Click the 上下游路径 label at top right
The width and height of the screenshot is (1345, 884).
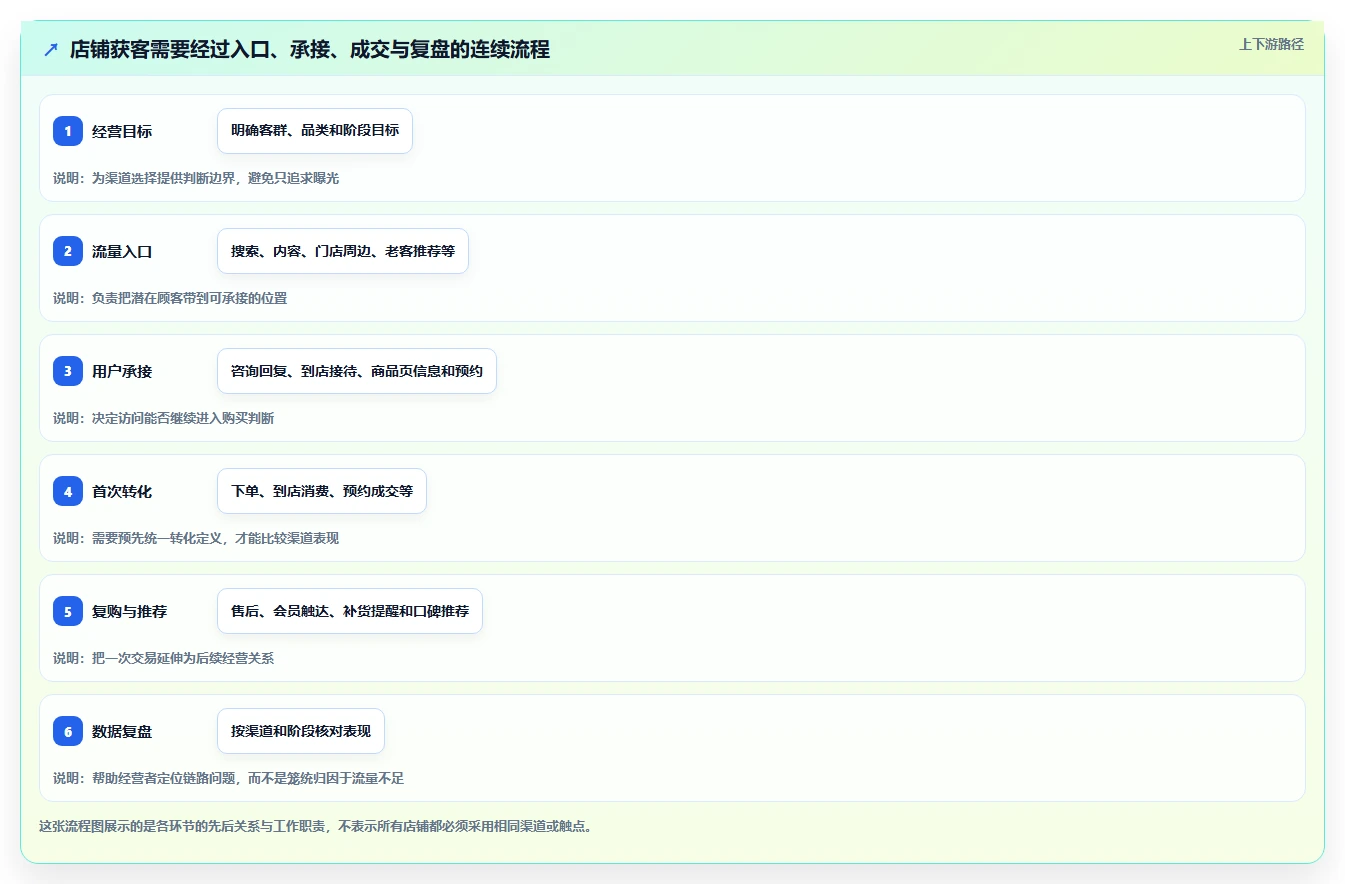[1271, 44]
